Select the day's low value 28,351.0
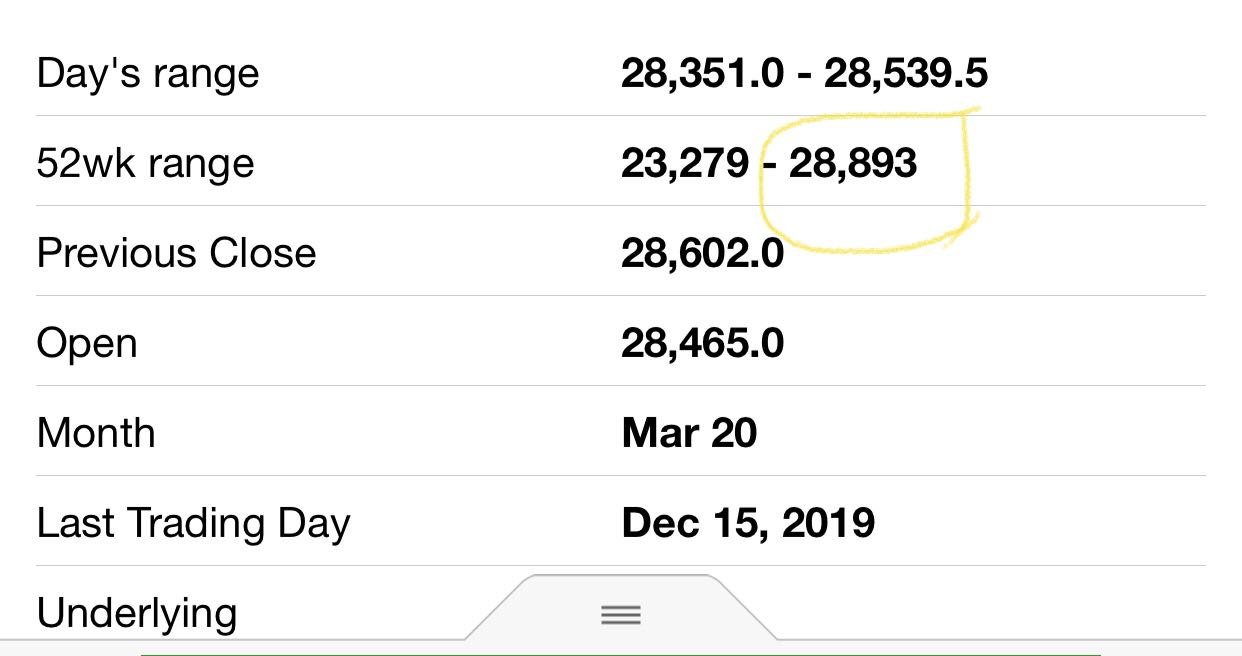1242x656 pixels. (x=702, y=73)
